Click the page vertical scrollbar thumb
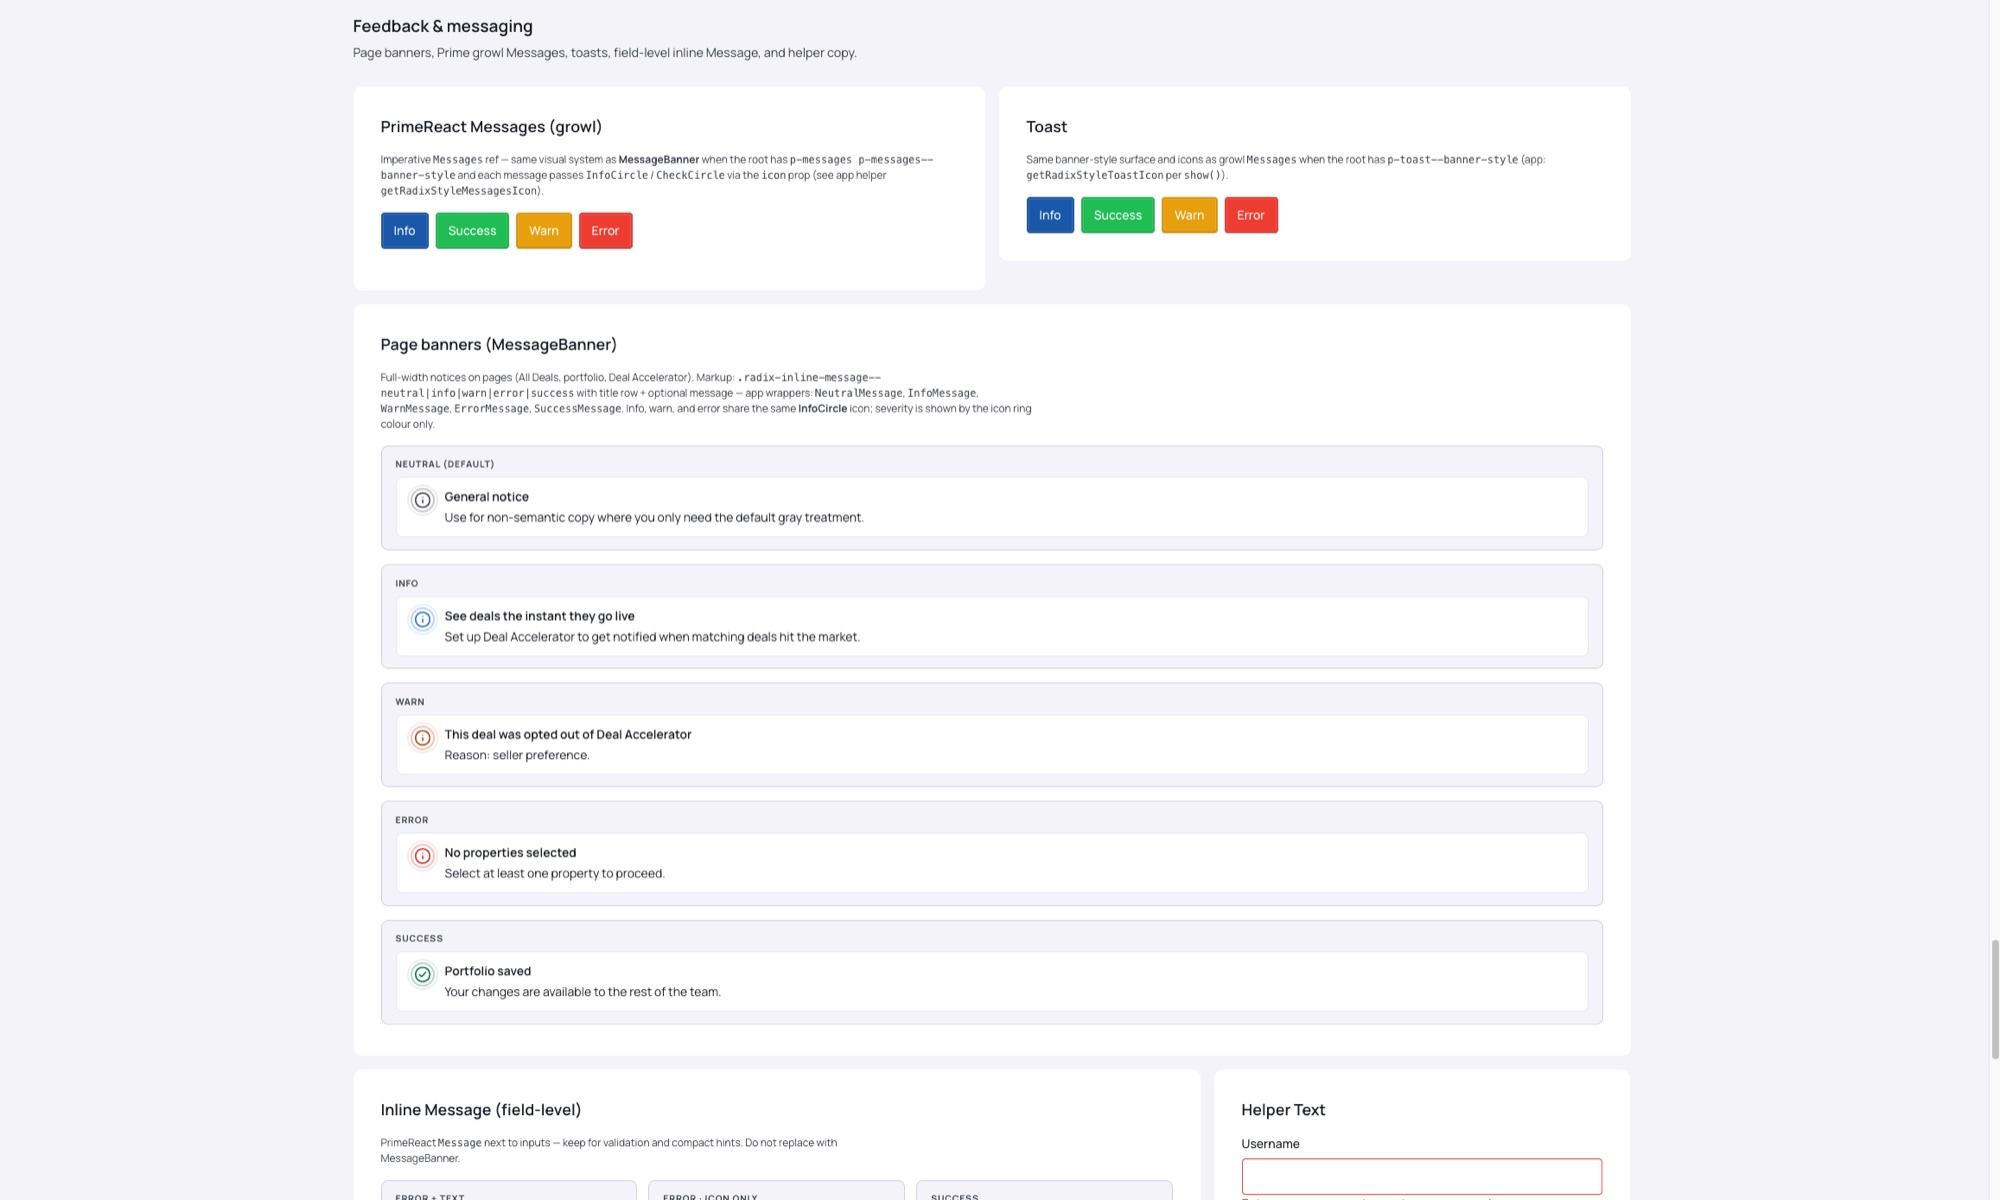This screenshot has width=2000, height=1200. (x=1995, y=999)
